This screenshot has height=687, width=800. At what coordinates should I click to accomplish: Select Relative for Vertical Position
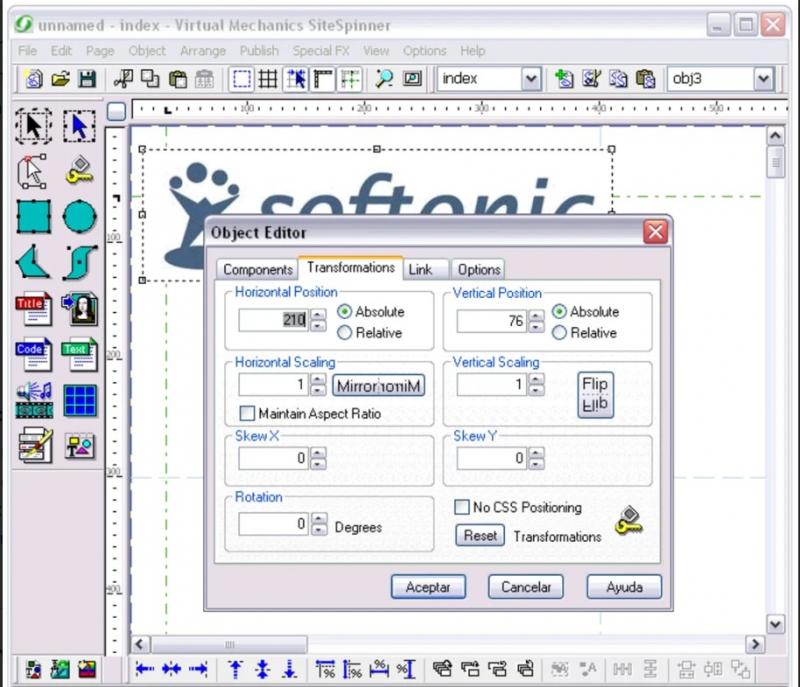point(585,333)
